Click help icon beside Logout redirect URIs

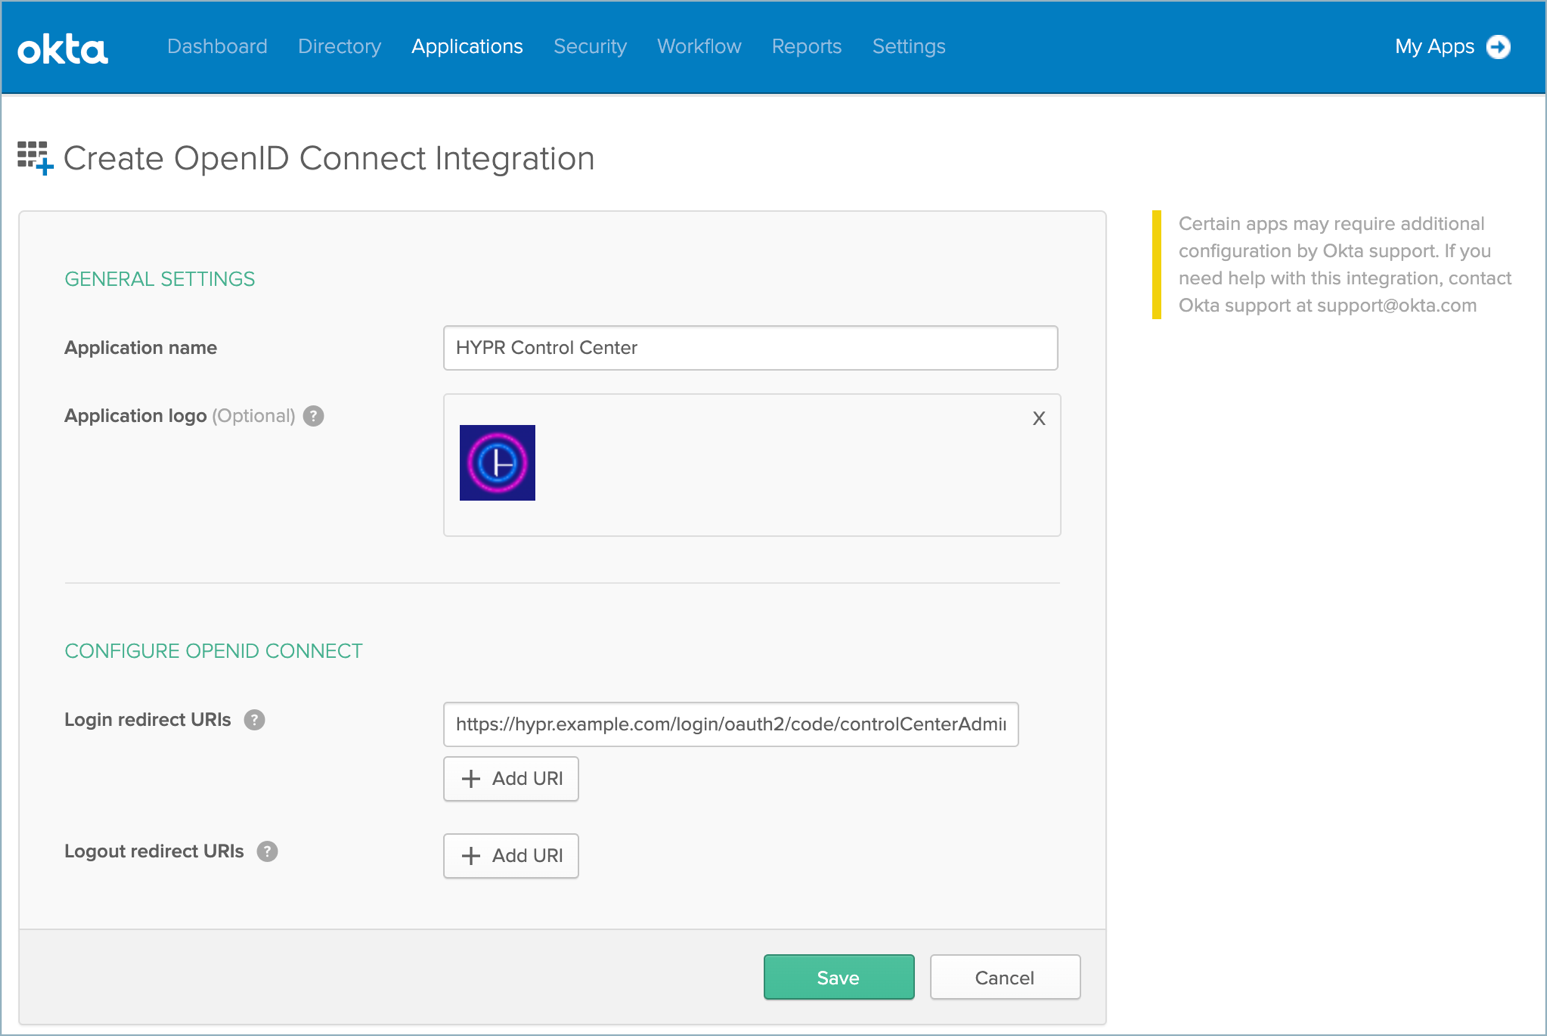[x=267, y=851]
